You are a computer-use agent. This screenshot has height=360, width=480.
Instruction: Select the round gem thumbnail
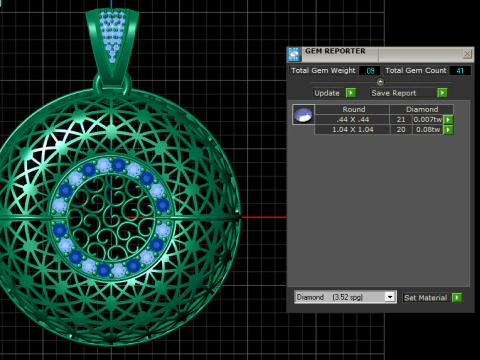point(303,114)
